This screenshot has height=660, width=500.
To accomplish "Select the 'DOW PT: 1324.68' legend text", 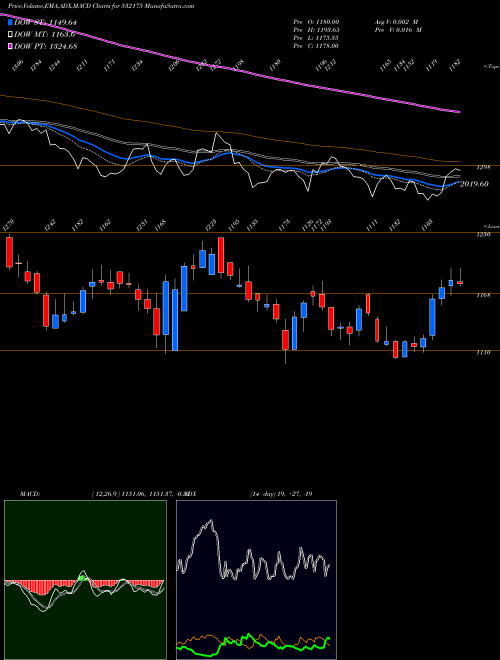I will (x=45, y=46).
